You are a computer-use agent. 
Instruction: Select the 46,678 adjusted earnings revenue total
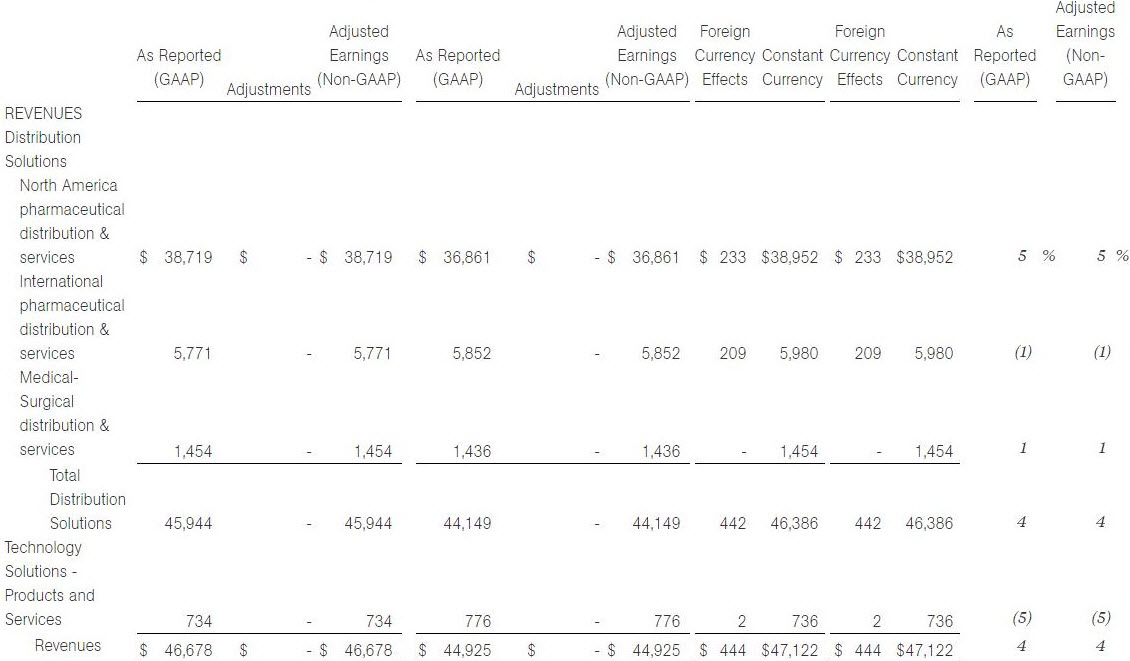368,650
